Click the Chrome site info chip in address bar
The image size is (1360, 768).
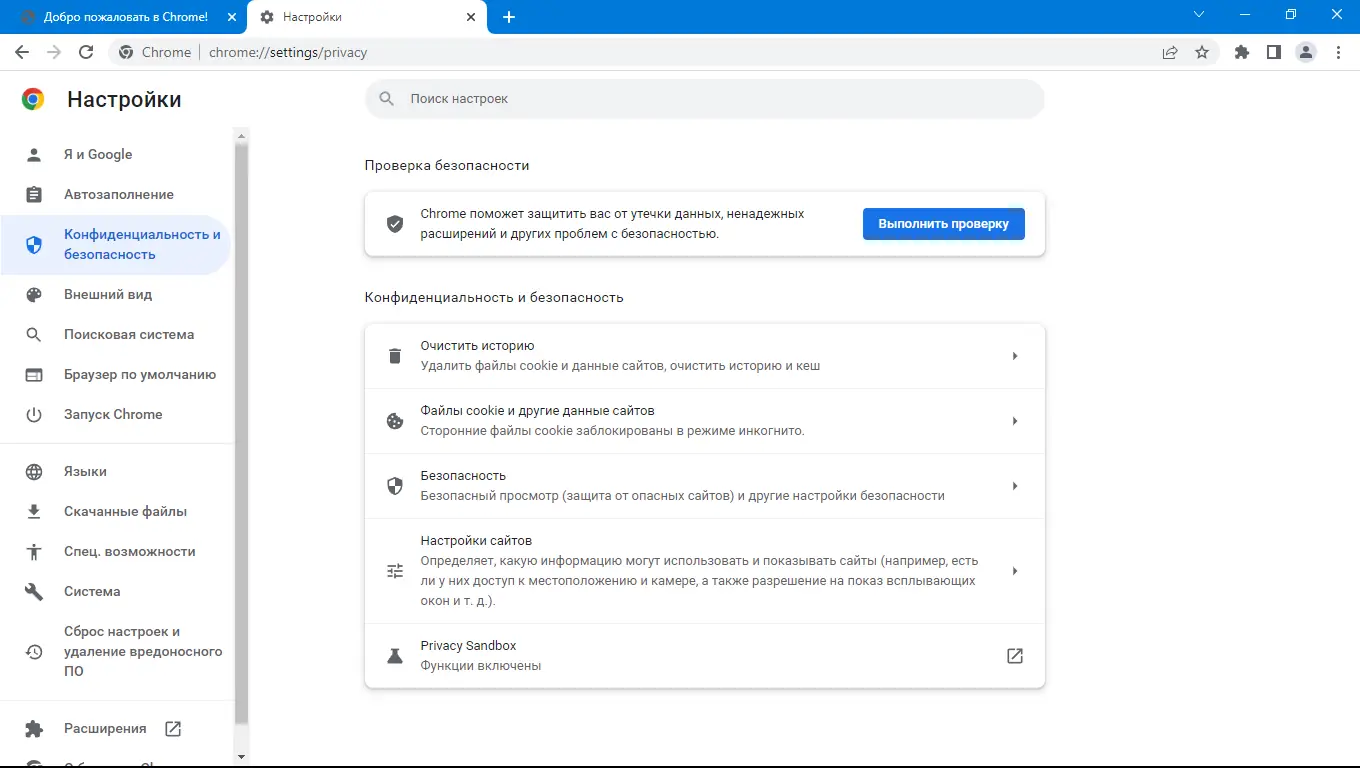click(x=154, y=52)
